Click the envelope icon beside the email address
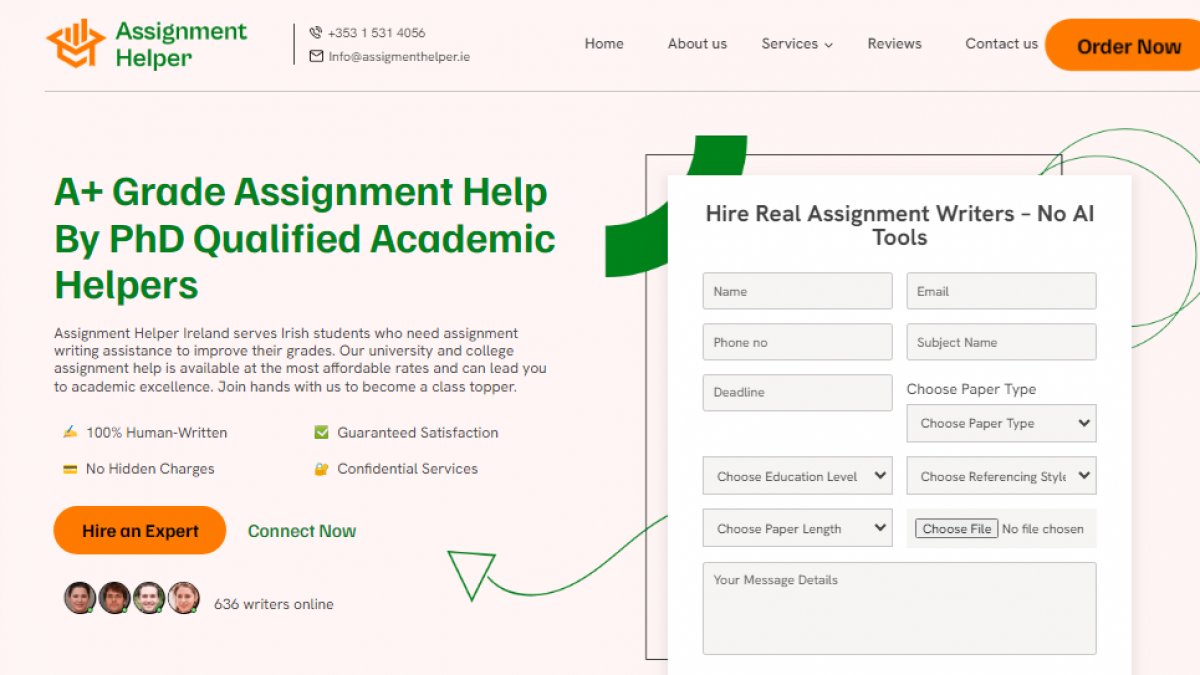The height and width of the screenshot is (675, 1200). pyautogui.click(x=316, y=57)
